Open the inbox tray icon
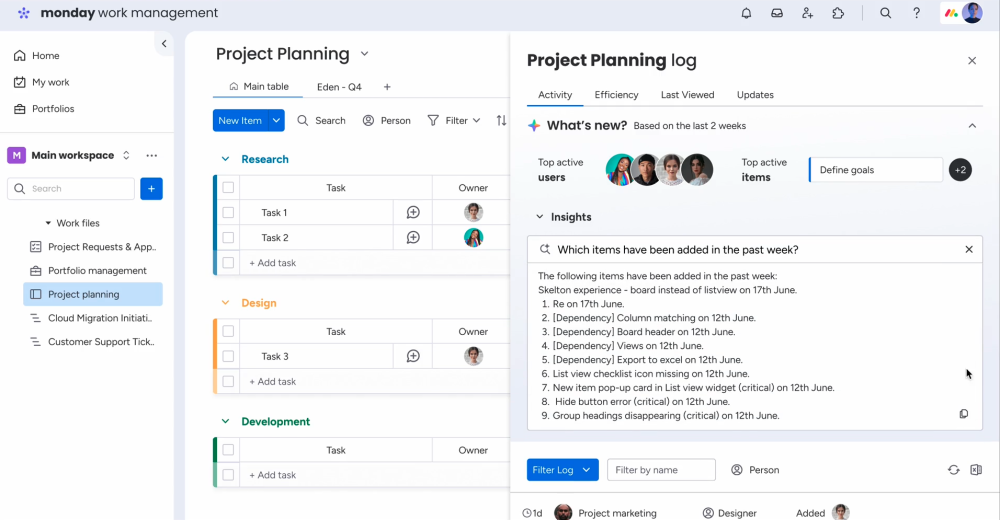 point(777,13)
